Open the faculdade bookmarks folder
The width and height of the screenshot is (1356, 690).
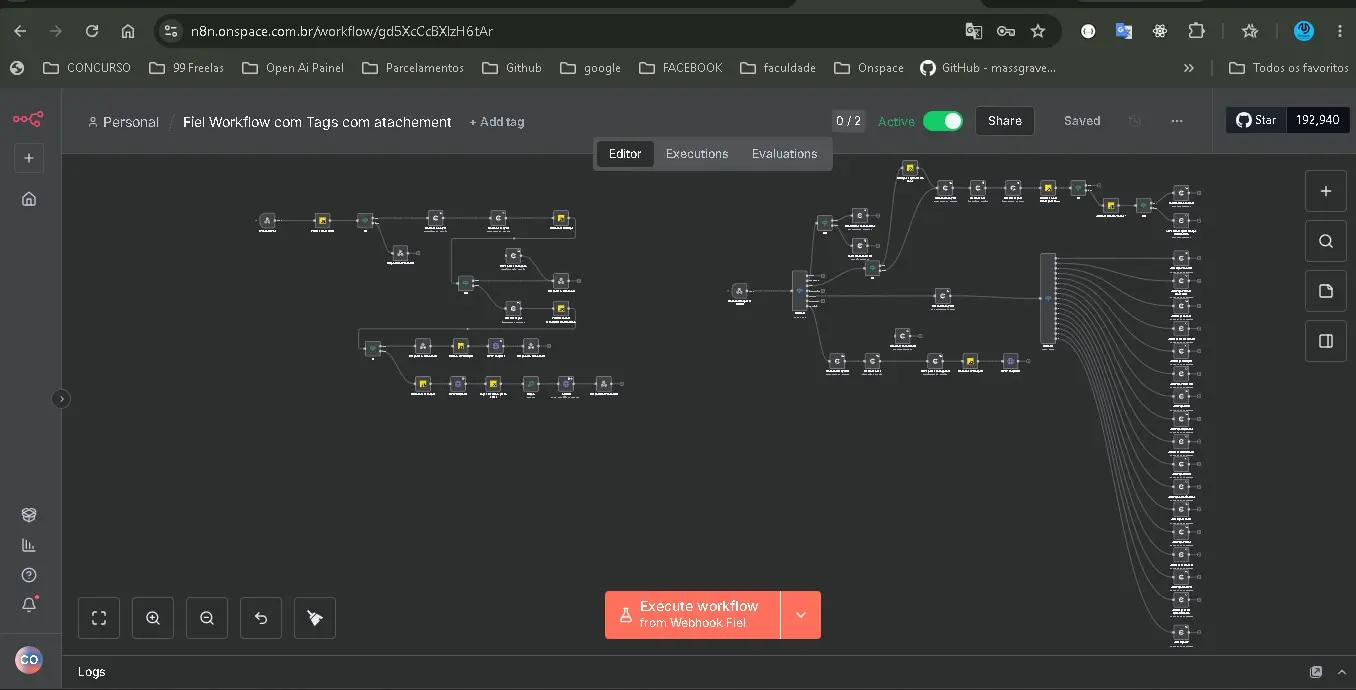pyautogui.click(x=778, y=68)
